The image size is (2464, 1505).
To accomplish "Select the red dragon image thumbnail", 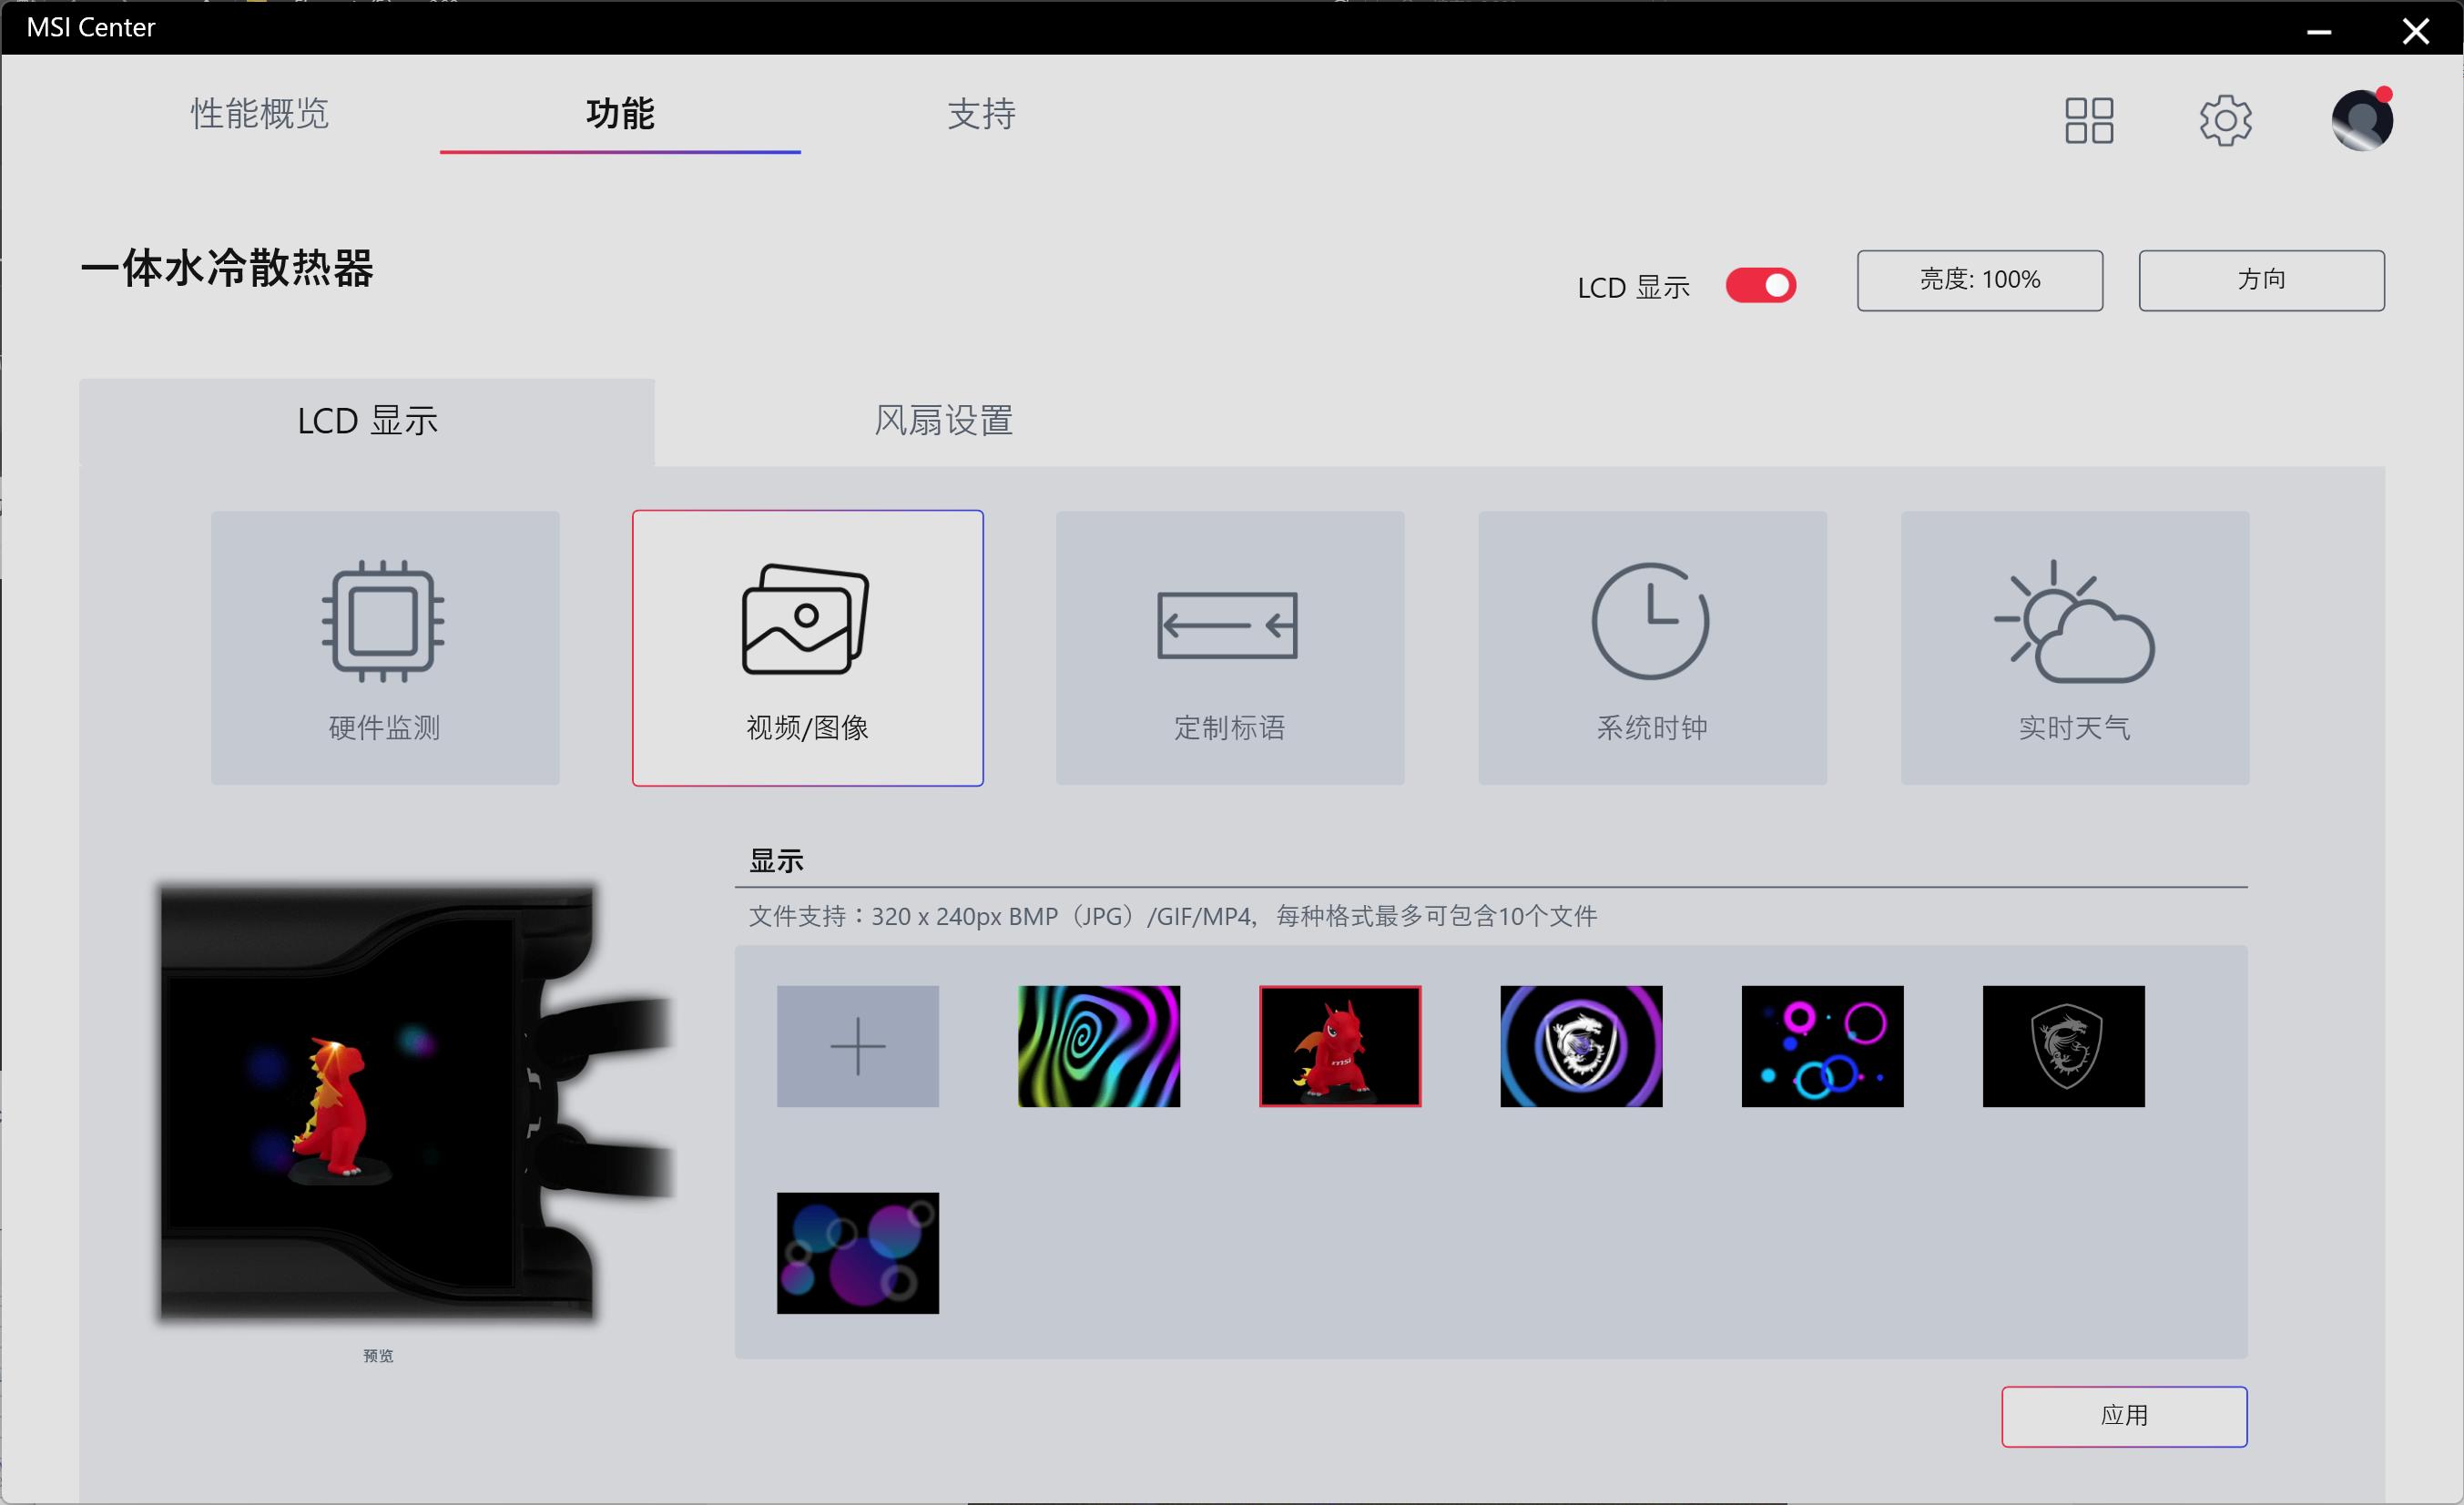I will tap(1340, 1046).
